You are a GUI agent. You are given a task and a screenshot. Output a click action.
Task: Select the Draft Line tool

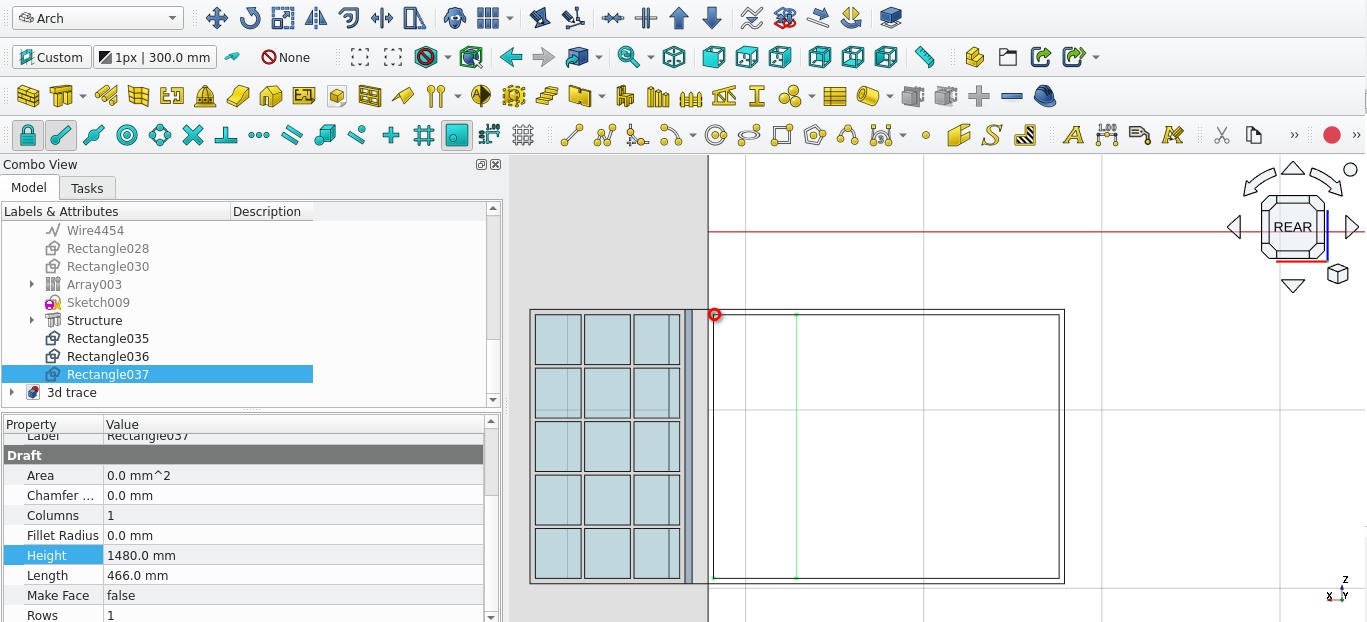(572, 135)
